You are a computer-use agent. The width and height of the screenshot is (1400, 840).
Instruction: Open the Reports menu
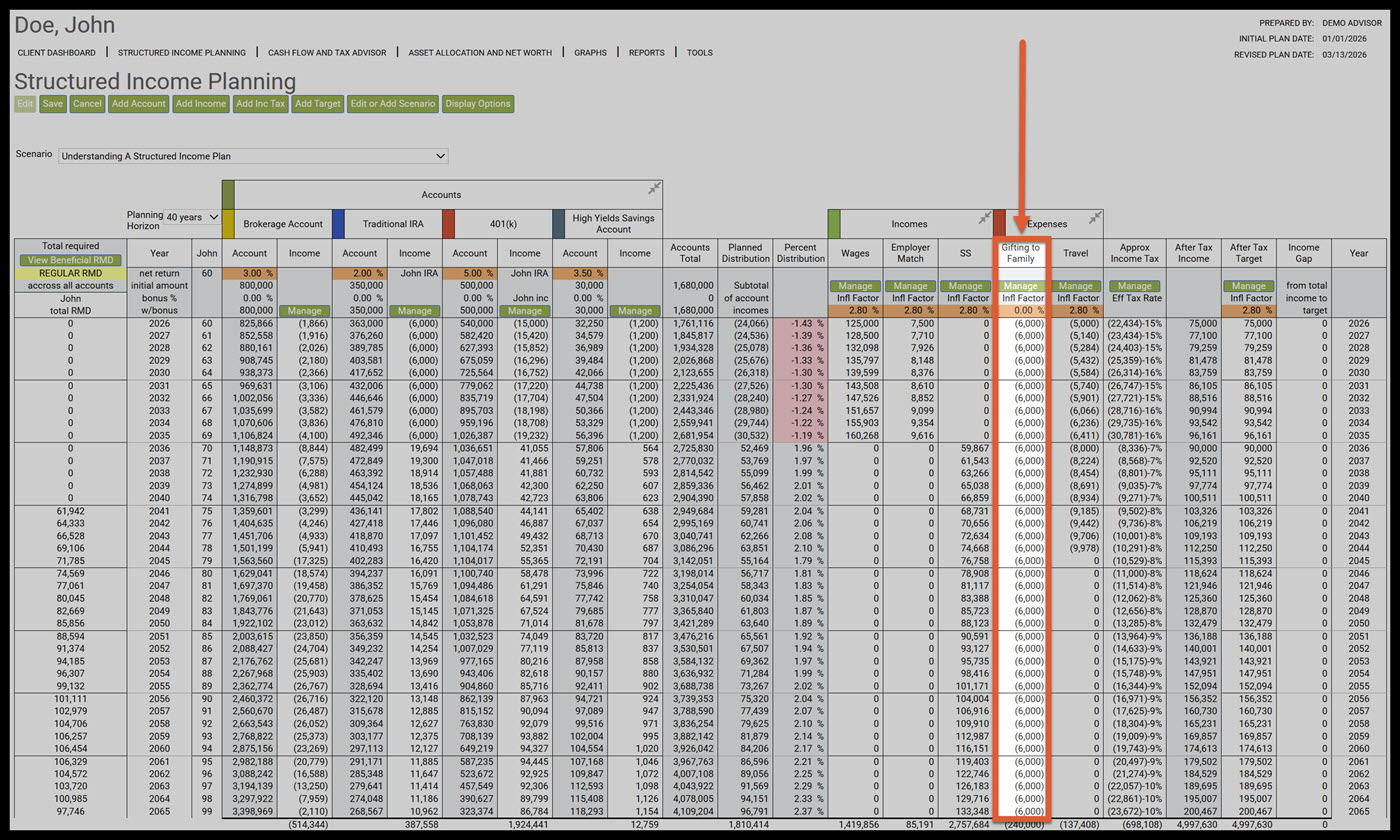coord(646,52)
